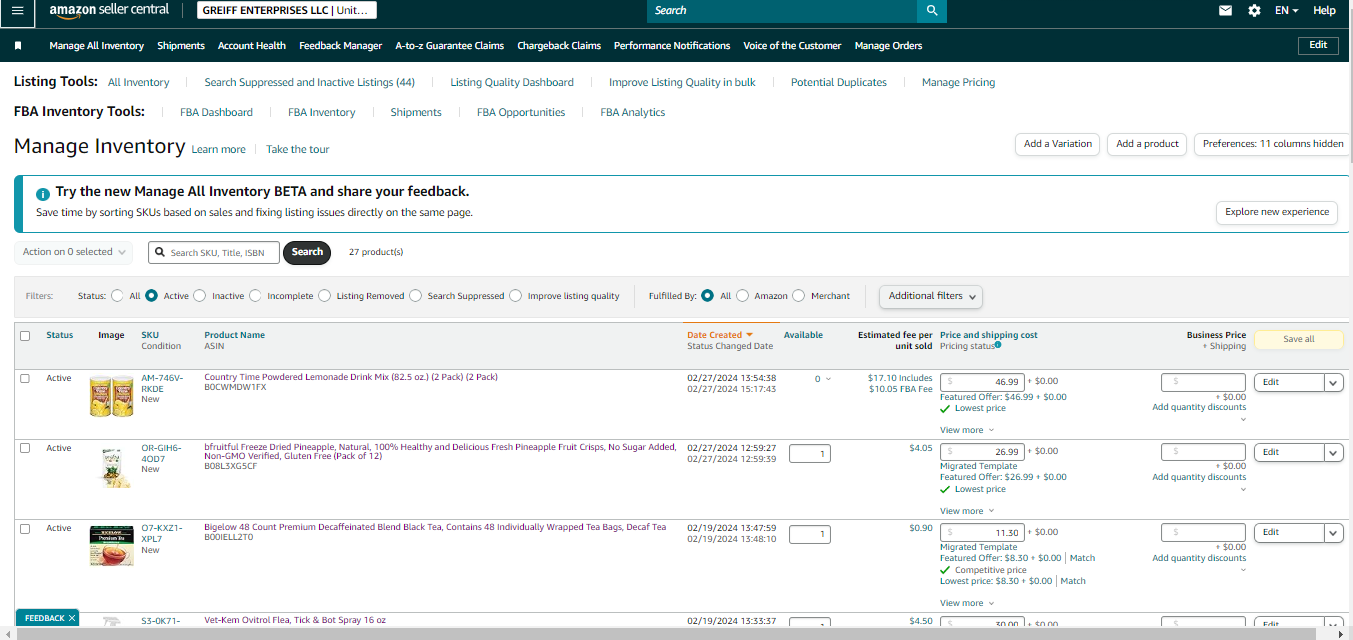Select the Inactive status filter
The height and width of the screenshot is (640, 1353).
(x=199, y=296)
